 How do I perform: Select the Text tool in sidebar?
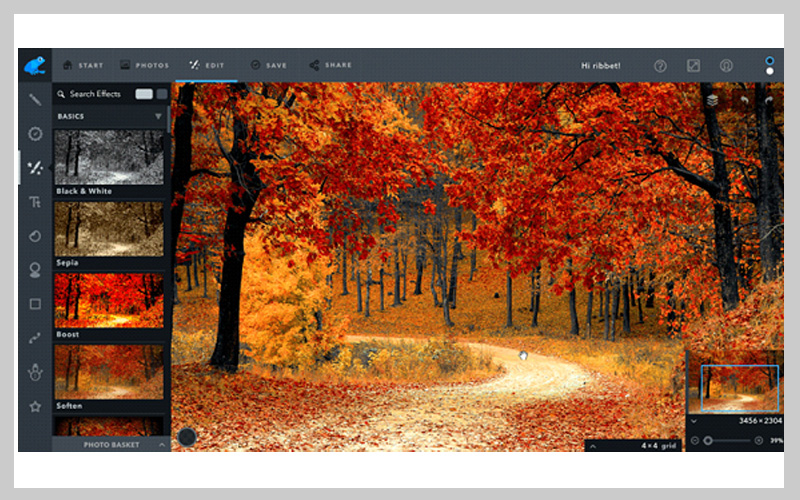(35, 202)
